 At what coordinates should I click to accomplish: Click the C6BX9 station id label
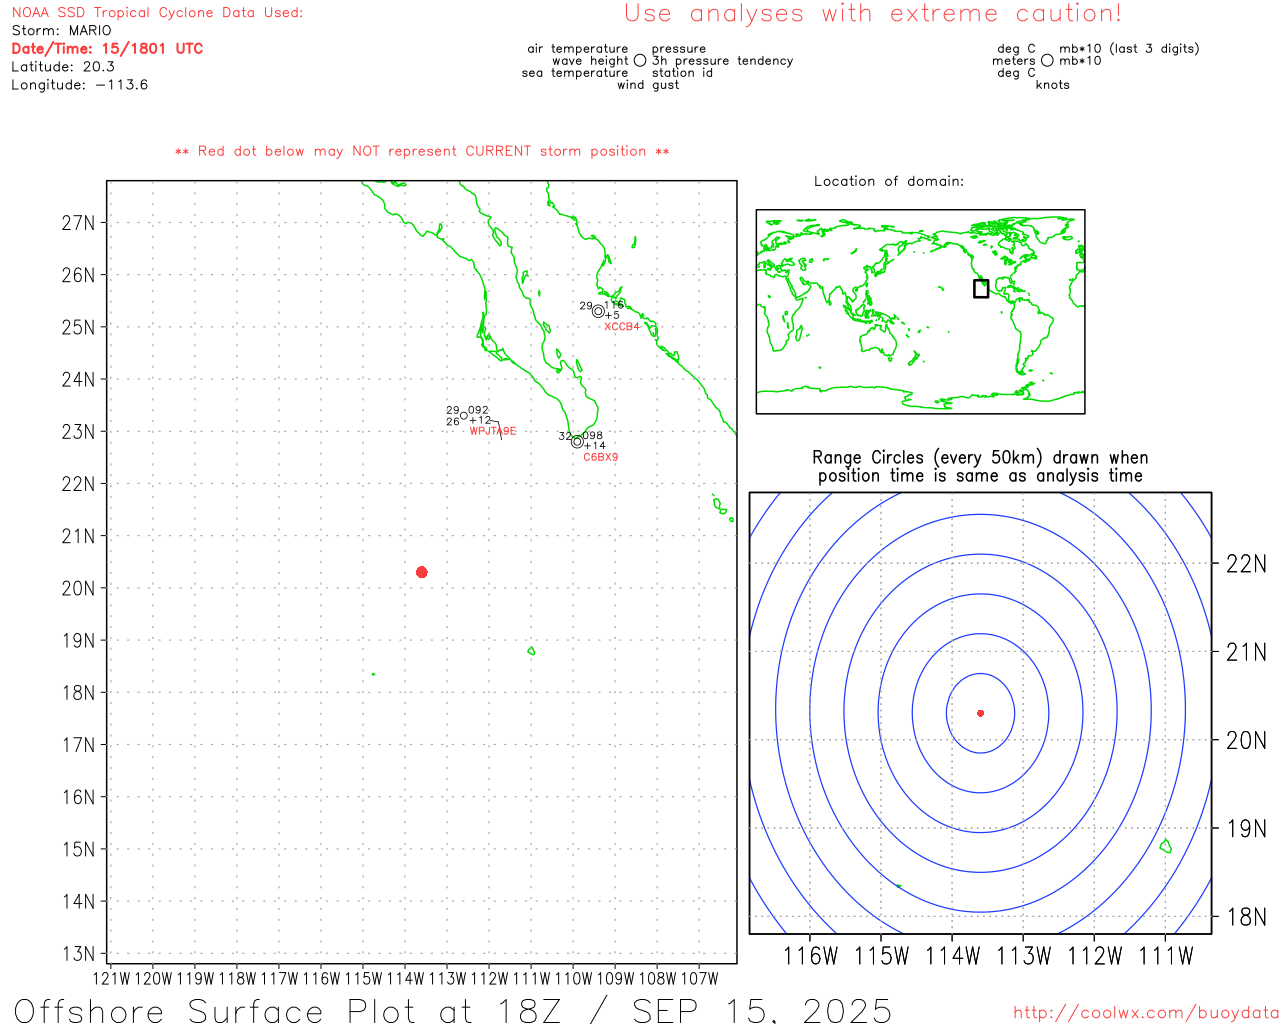pos(601,457)
